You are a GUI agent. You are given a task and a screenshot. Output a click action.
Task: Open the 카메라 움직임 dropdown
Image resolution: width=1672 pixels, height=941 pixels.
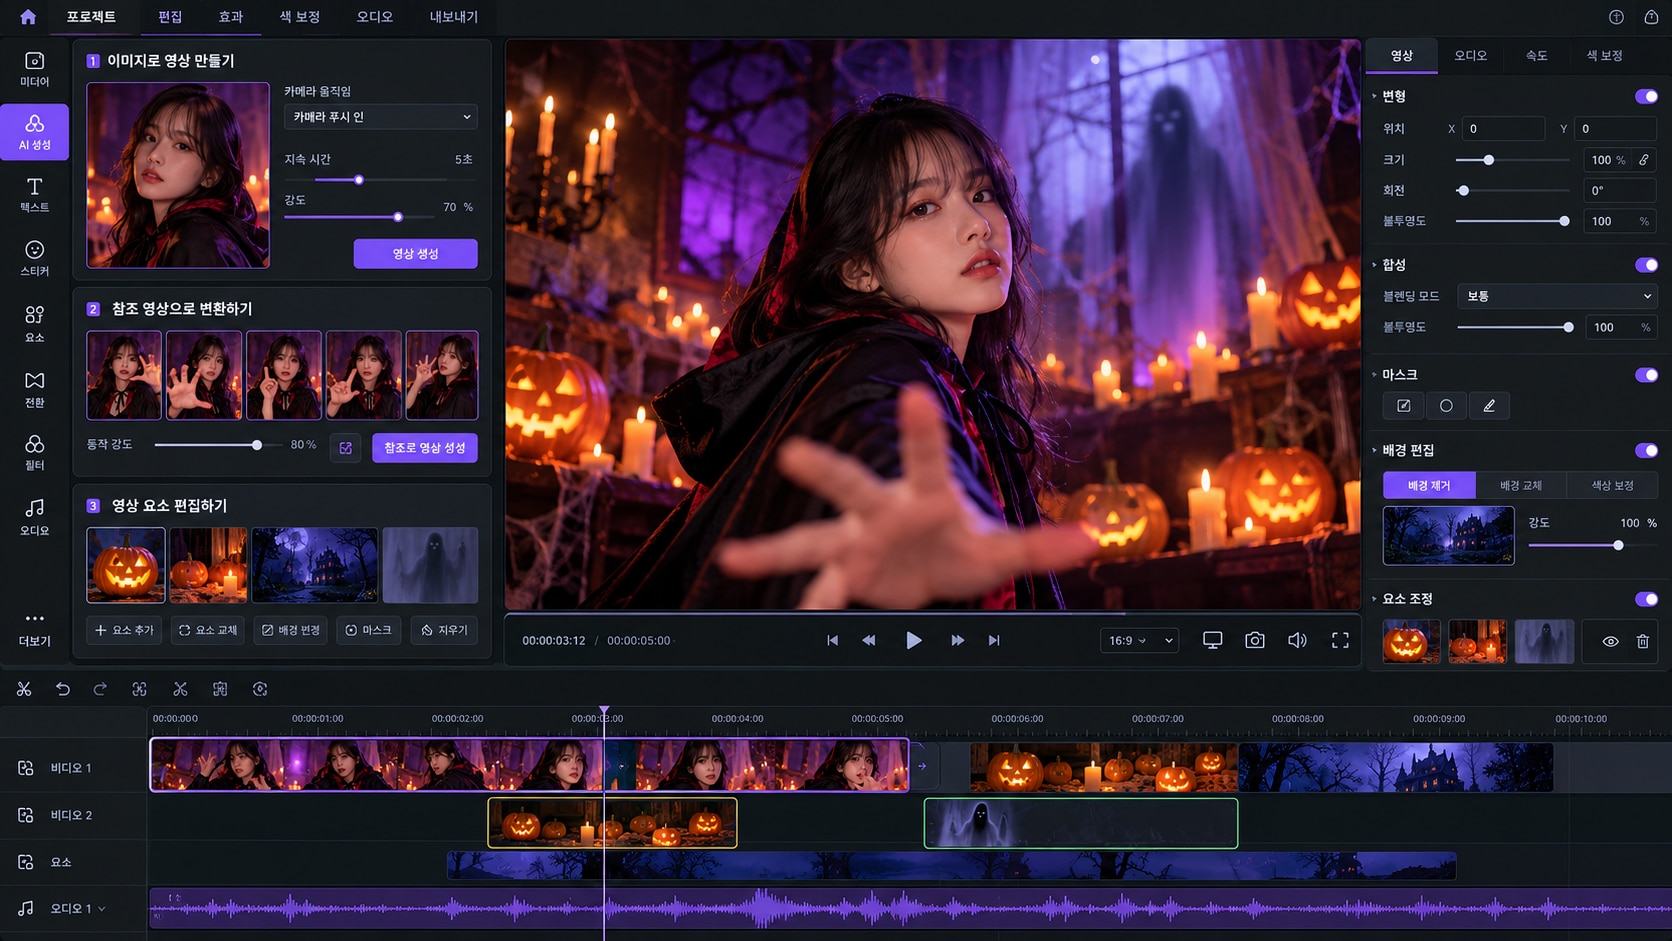(381, 117)
